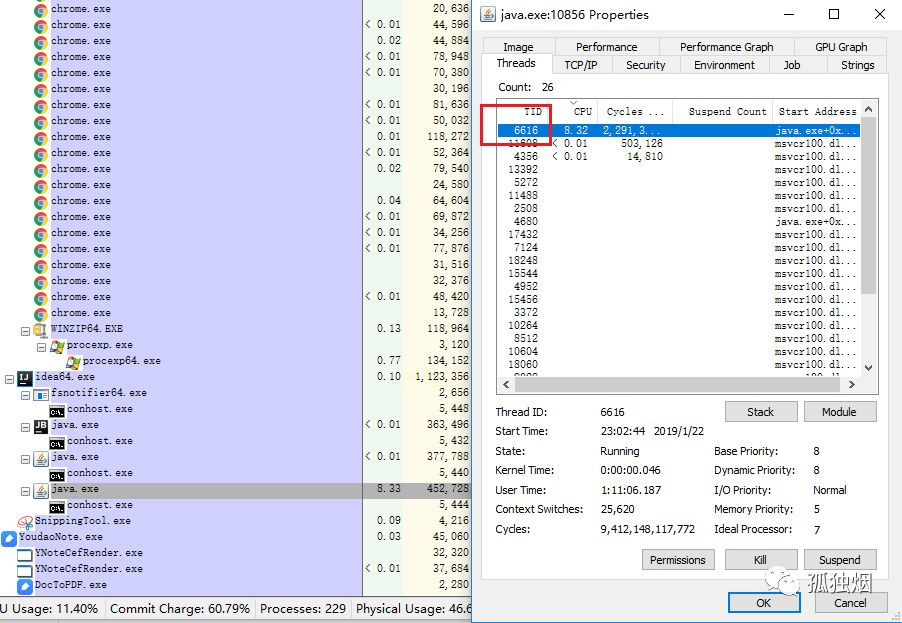
Task: Click the DocToPDF.exe icon
Action: tap(25, 586)
